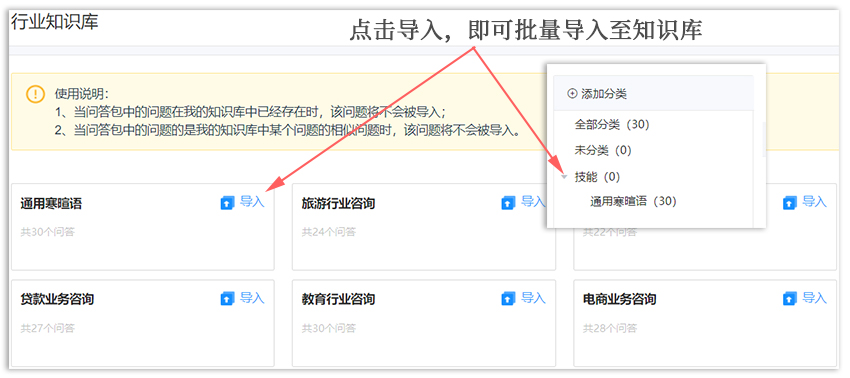Click 导入 link for 电商业务咨询
Screen dimensions: 850x378
coord(814,298)
